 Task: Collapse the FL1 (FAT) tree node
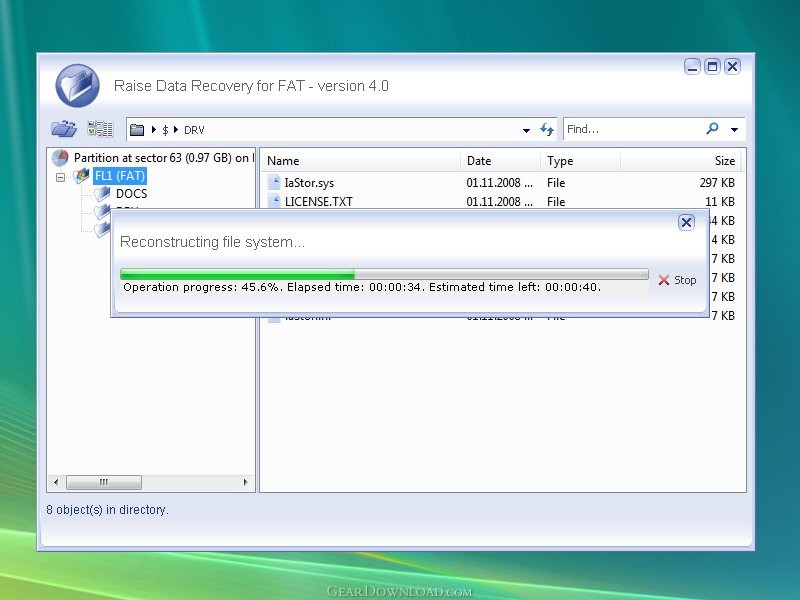(x=60, y=178)
